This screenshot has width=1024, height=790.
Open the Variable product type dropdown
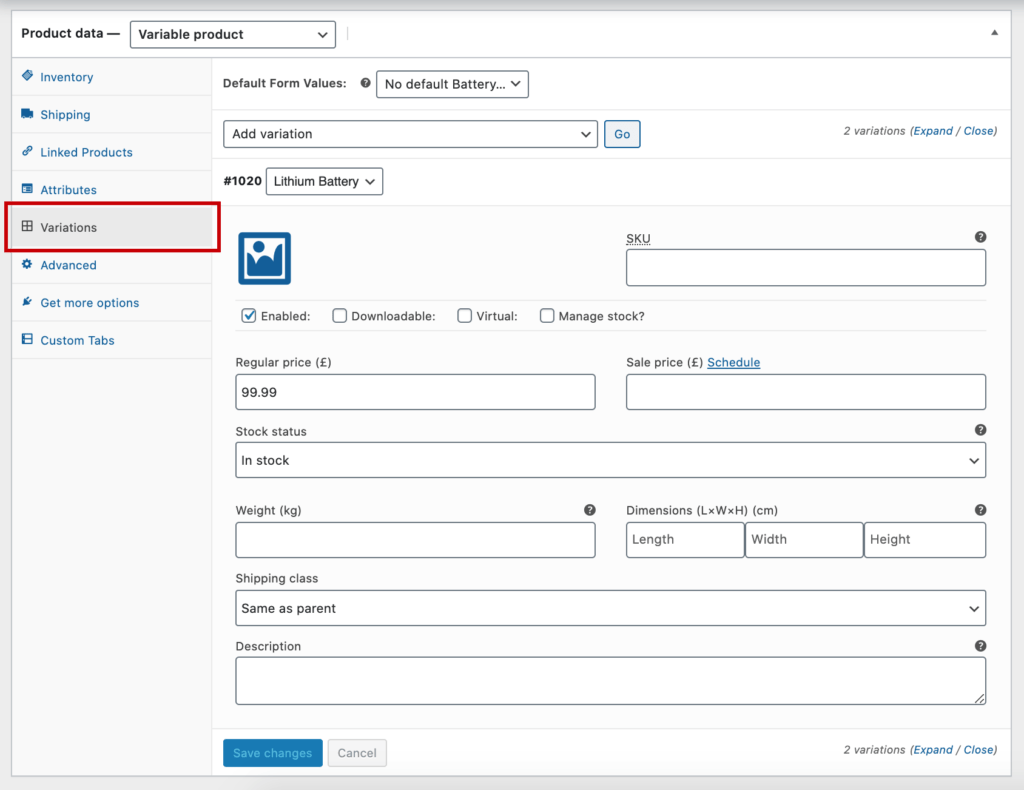pos(232,34)
